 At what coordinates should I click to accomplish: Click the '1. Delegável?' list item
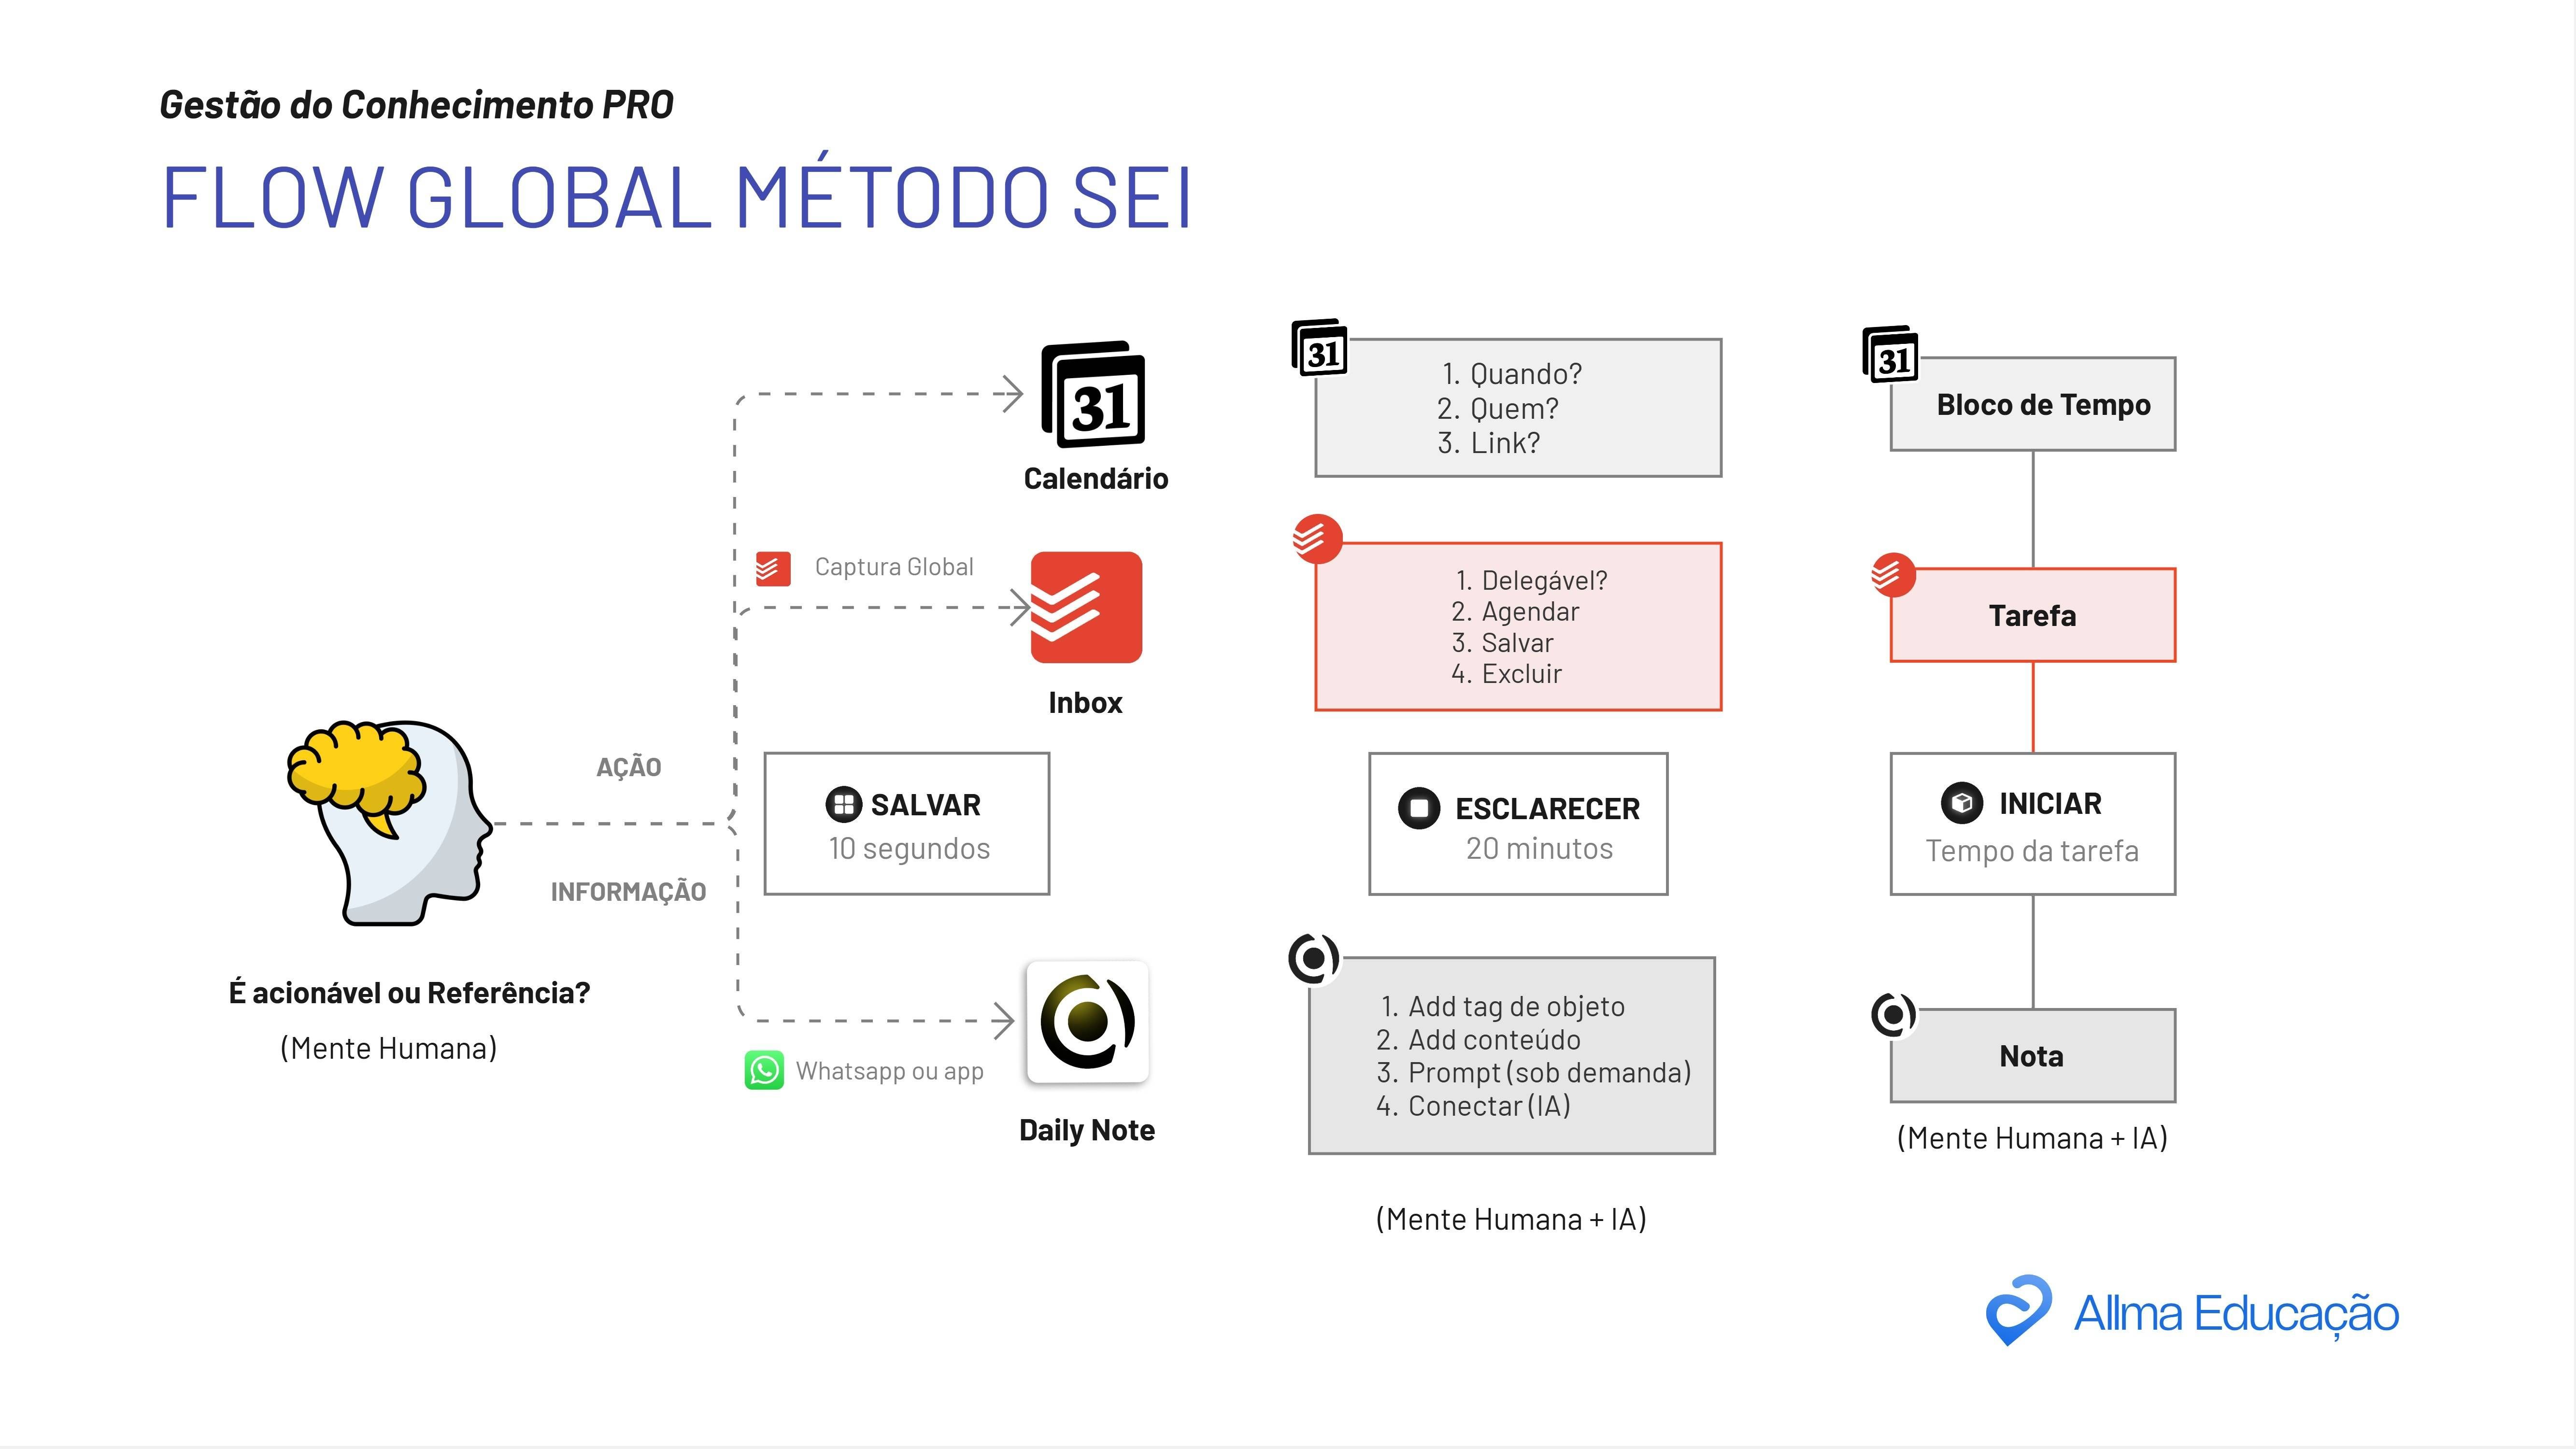click(x=1531, y=580)
